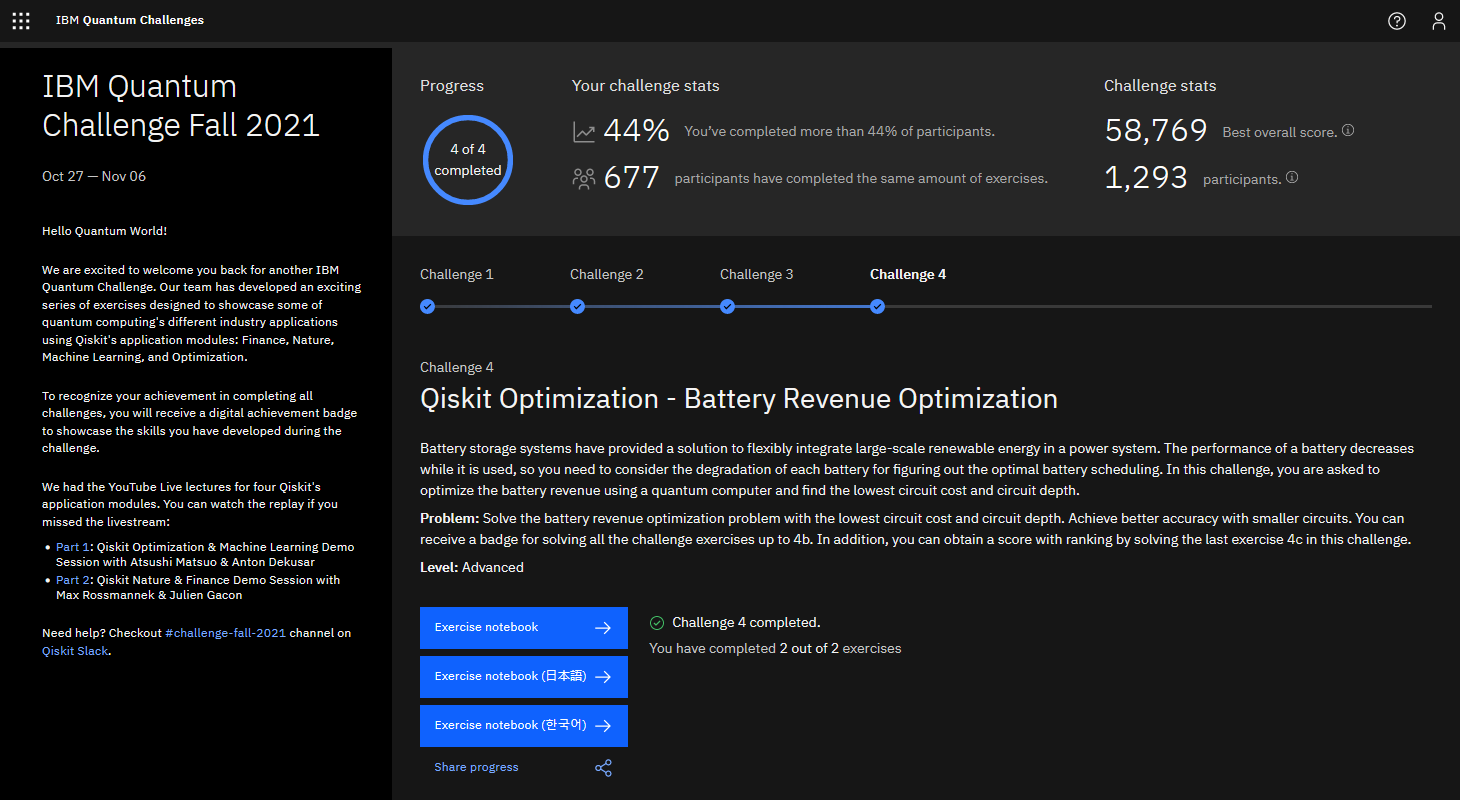1460x800 pixels.
Task: Click the 44% completion stat
Action: 636,131
